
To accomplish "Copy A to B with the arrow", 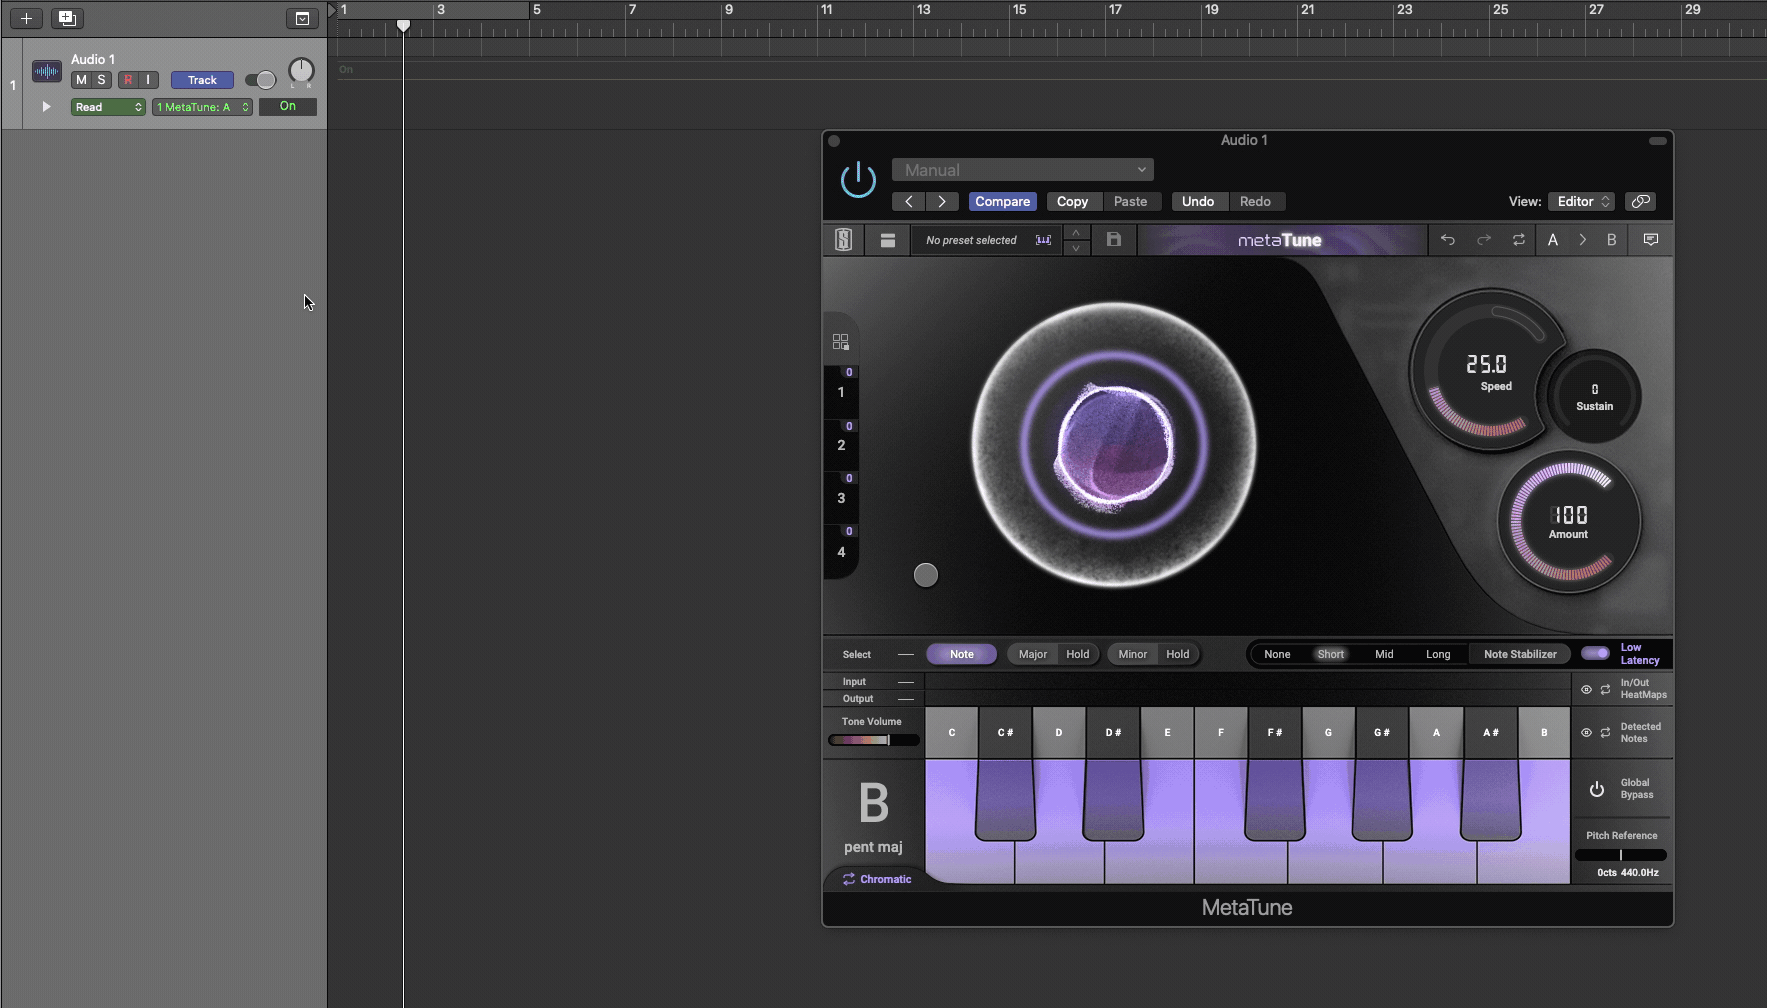I will 1582,240.
